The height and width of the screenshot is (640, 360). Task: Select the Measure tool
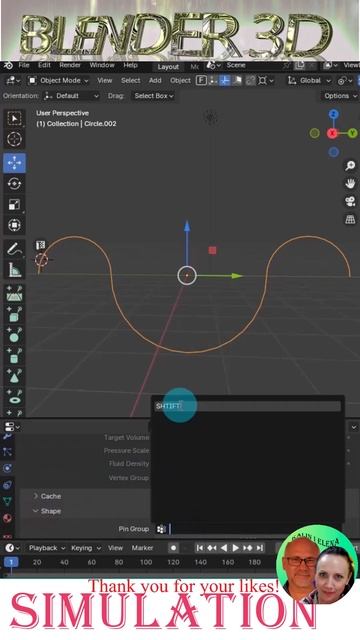point(14,269)
